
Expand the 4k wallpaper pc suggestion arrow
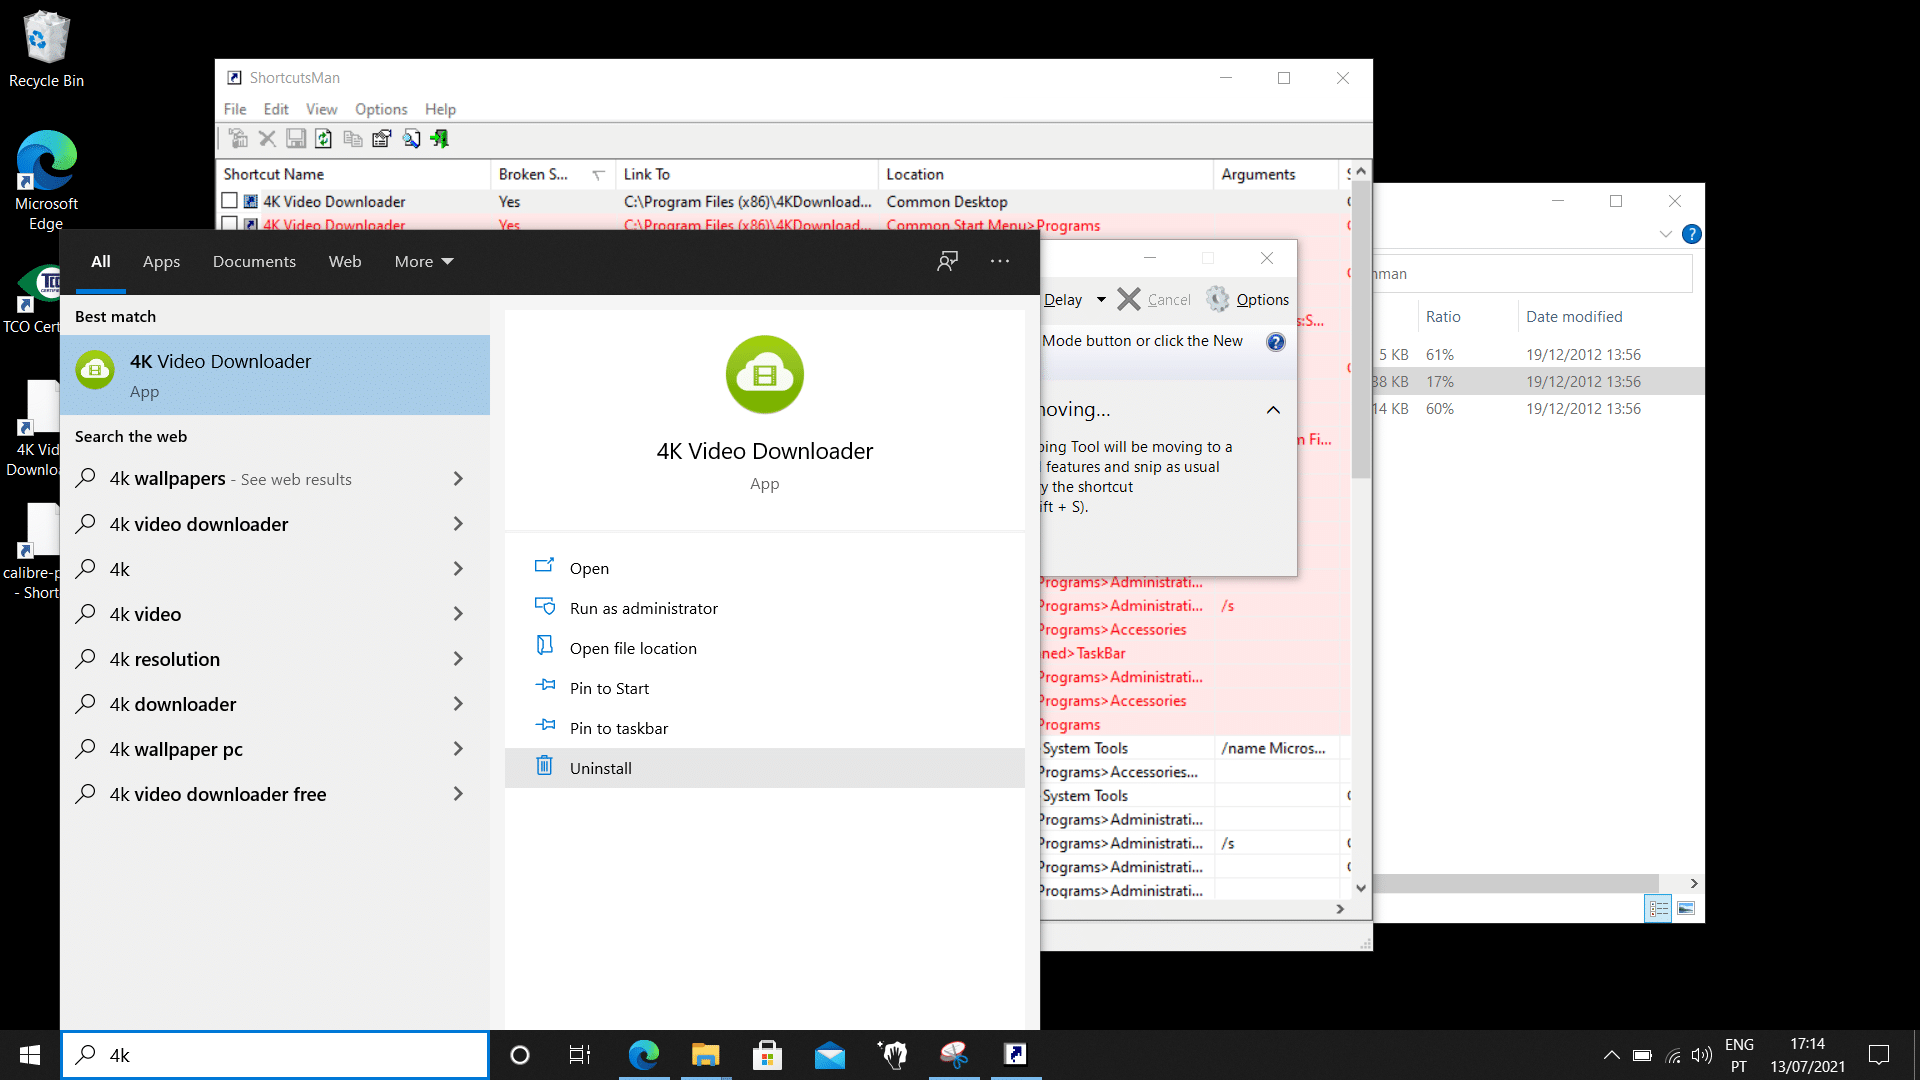pos(458,749)
